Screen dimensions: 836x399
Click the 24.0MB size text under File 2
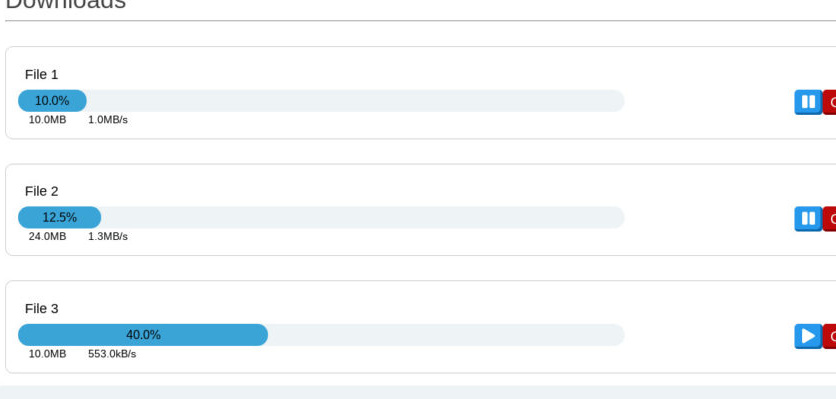point(47,236)
